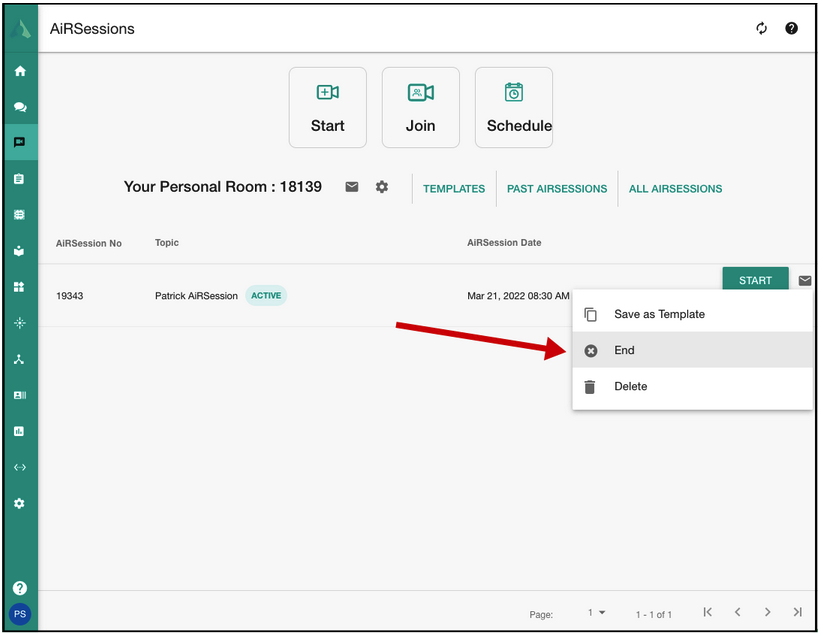
Task: Click the Your Personal Room : 18139 heading
Action: pyautogui.click(x=223, y=187)
